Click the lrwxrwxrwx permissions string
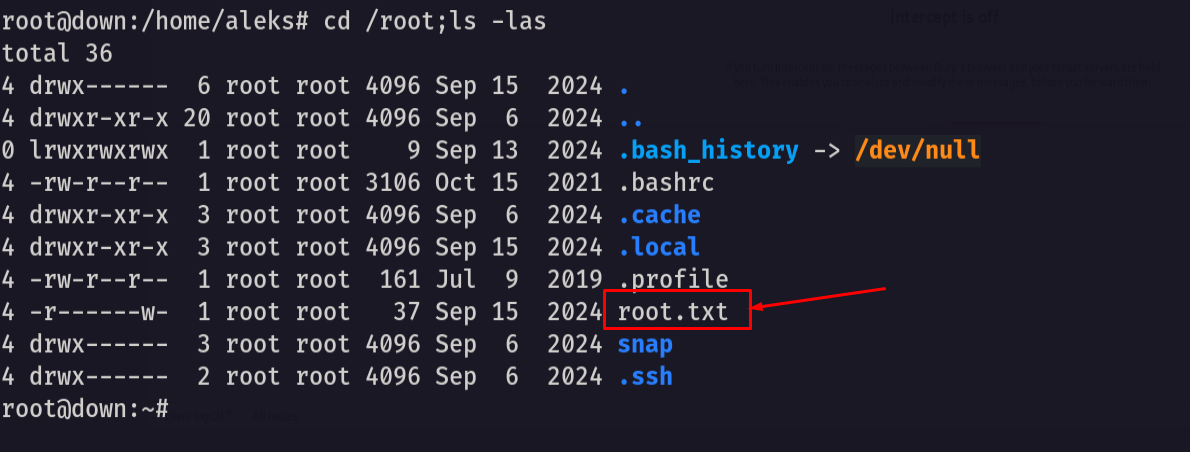The height and width of the screenshot is (452, 1190). (99, 150)
